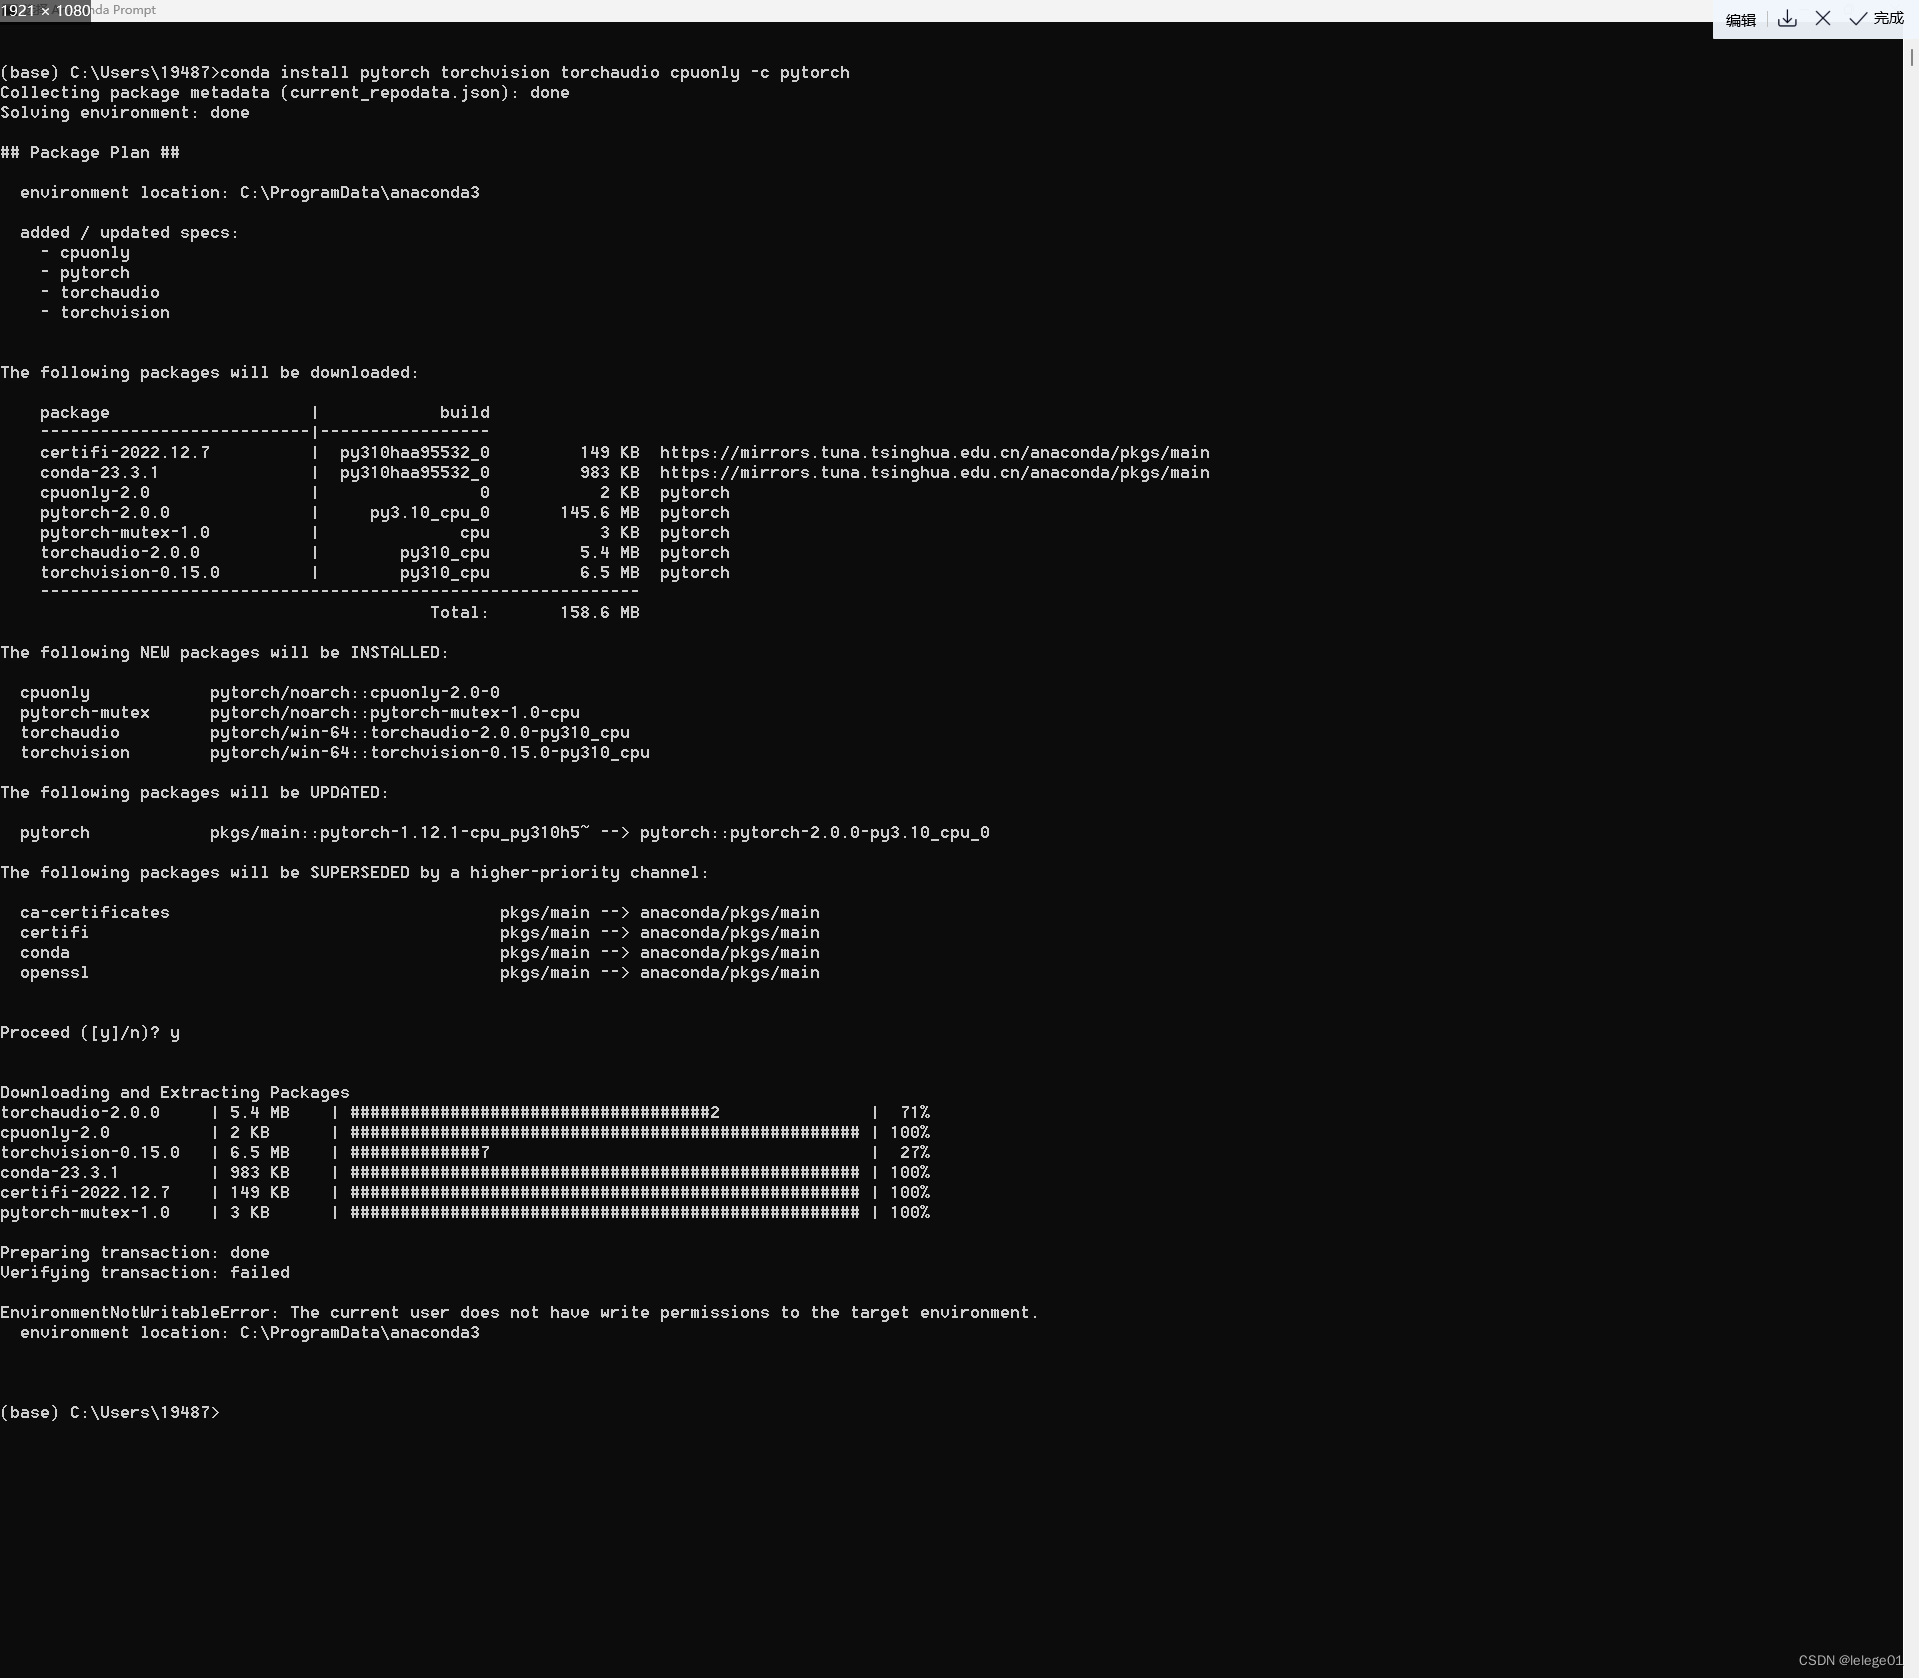Viewport: 1919px width, 1678px height.
Task: Click the '145.6 MB' size value
Action: click(600, 512)
